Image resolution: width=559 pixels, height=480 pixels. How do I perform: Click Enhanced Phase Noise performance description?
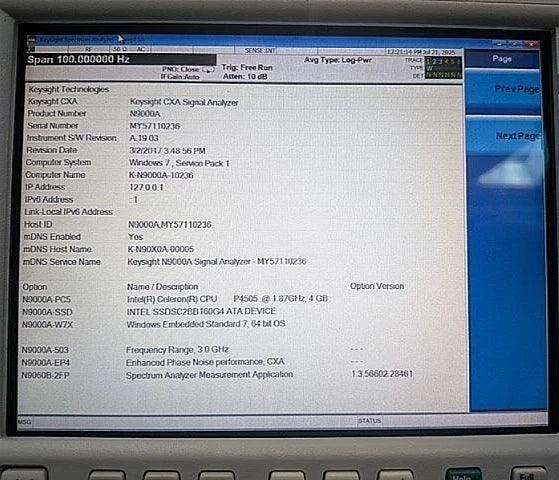click(205, 362)
